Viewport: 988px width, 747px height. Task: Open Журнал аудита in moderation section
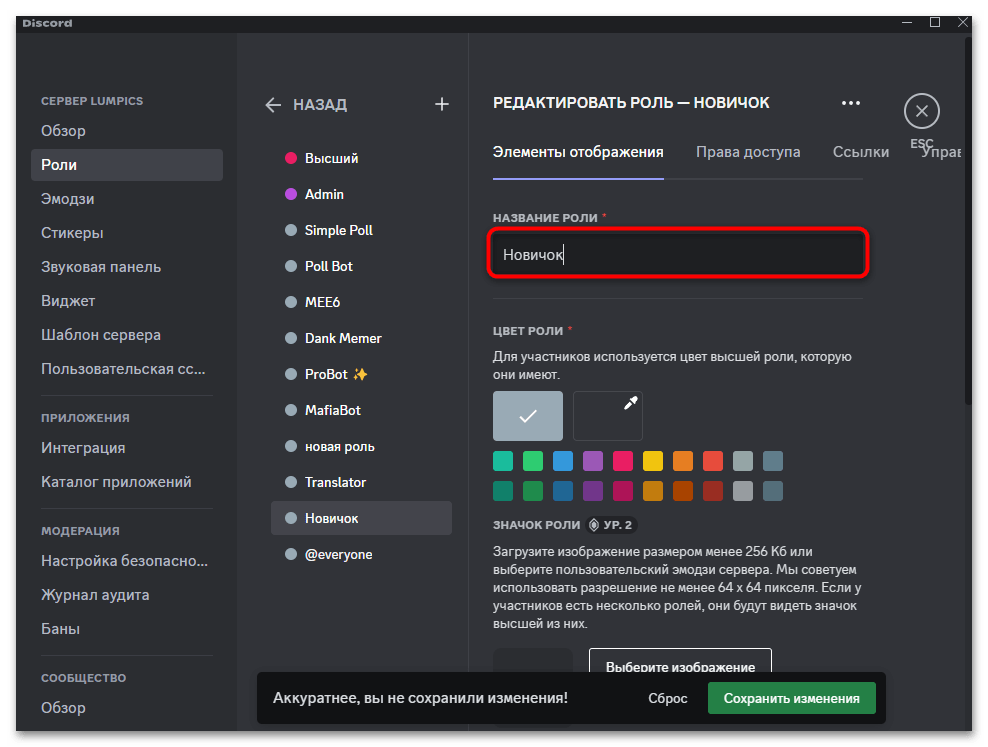coord(95,595)
